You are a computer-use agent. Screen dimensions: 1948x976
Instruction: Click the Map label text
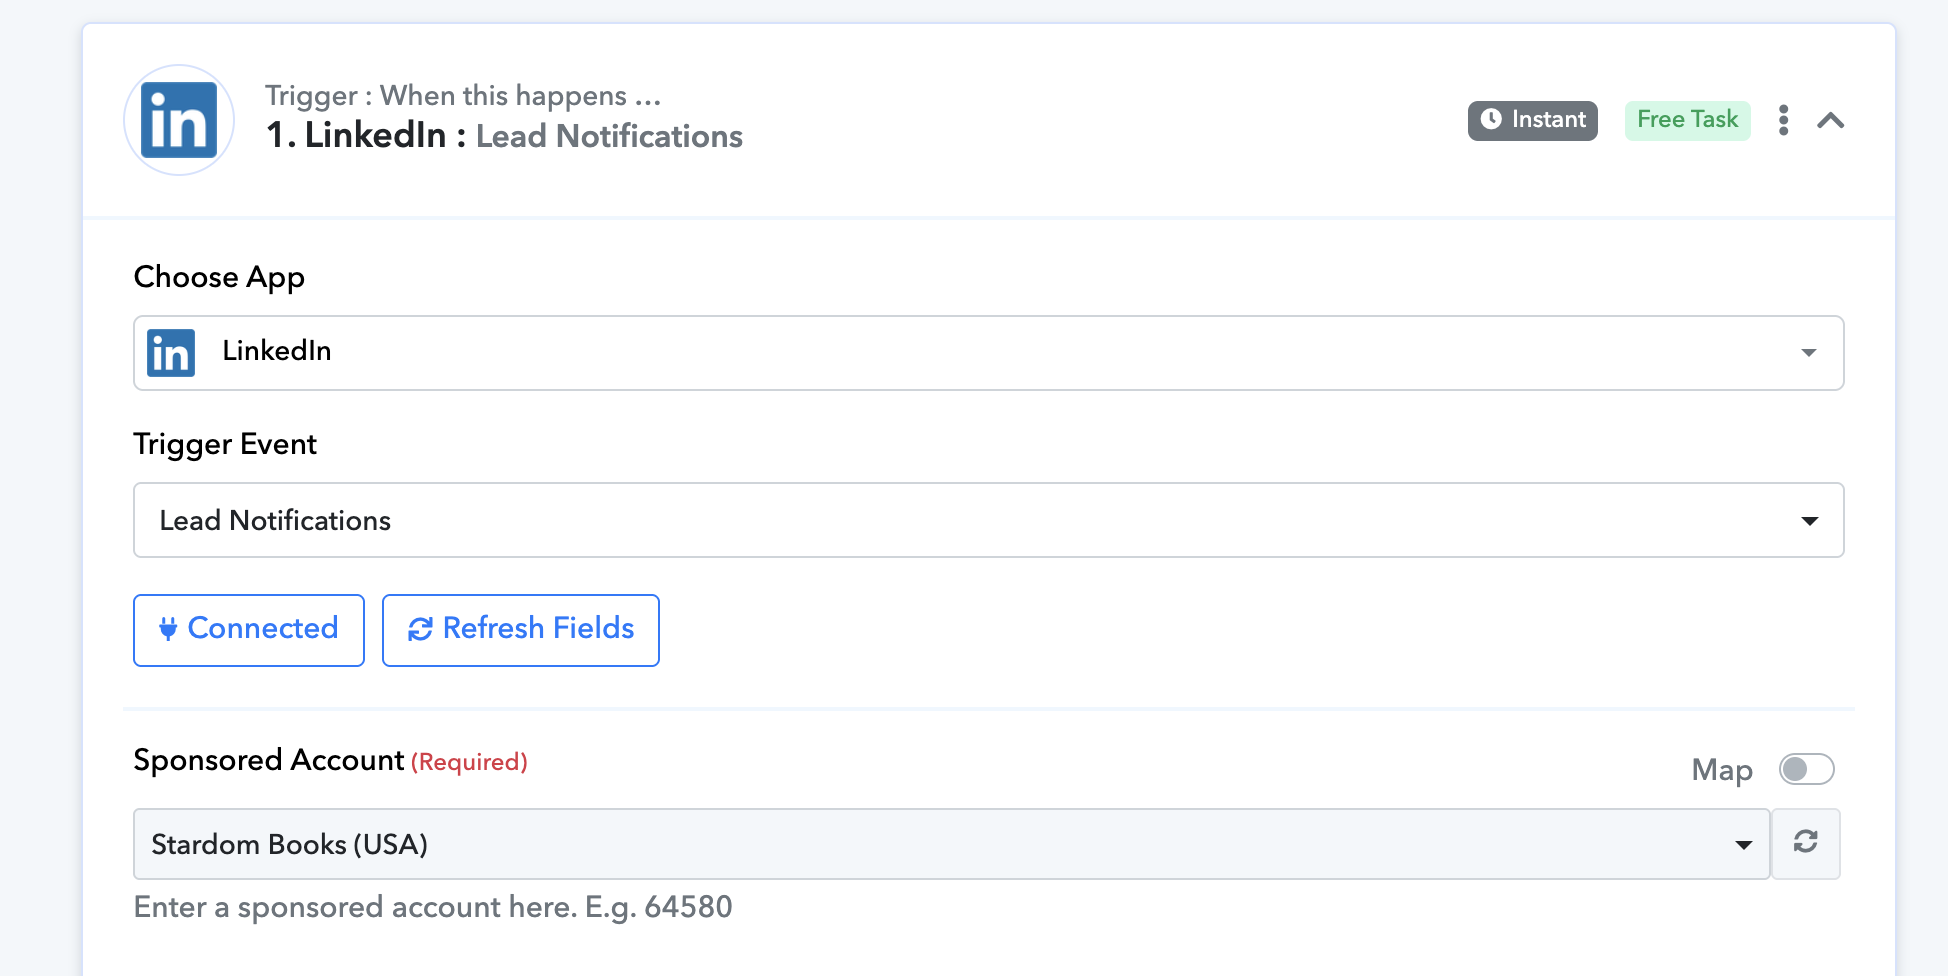(x=1721, y=770)
